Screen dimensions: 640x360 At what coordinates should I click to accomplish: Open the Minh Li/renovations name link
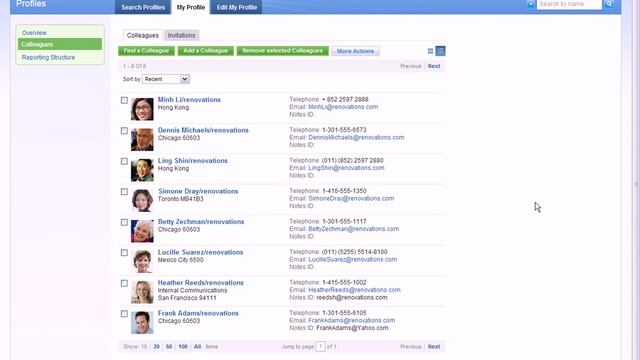coord(189,100)
